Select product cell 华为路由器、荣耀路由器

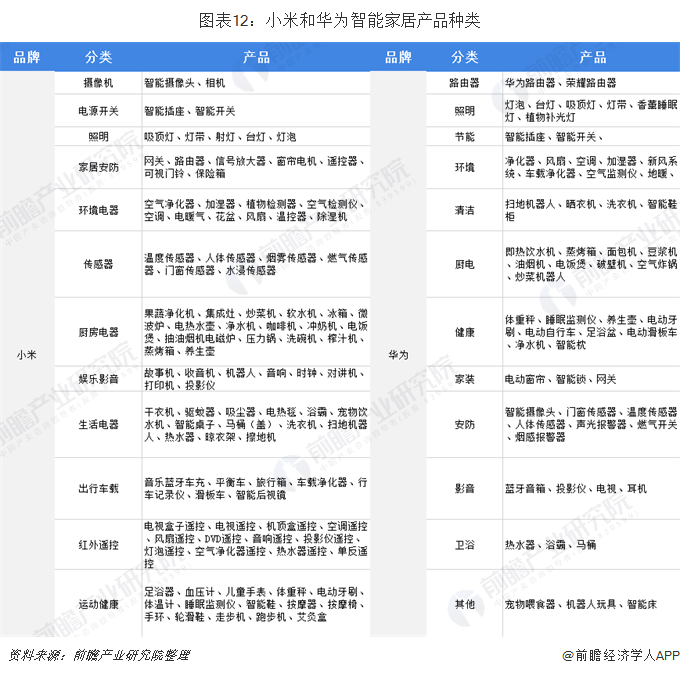click(x=591, y=83)
